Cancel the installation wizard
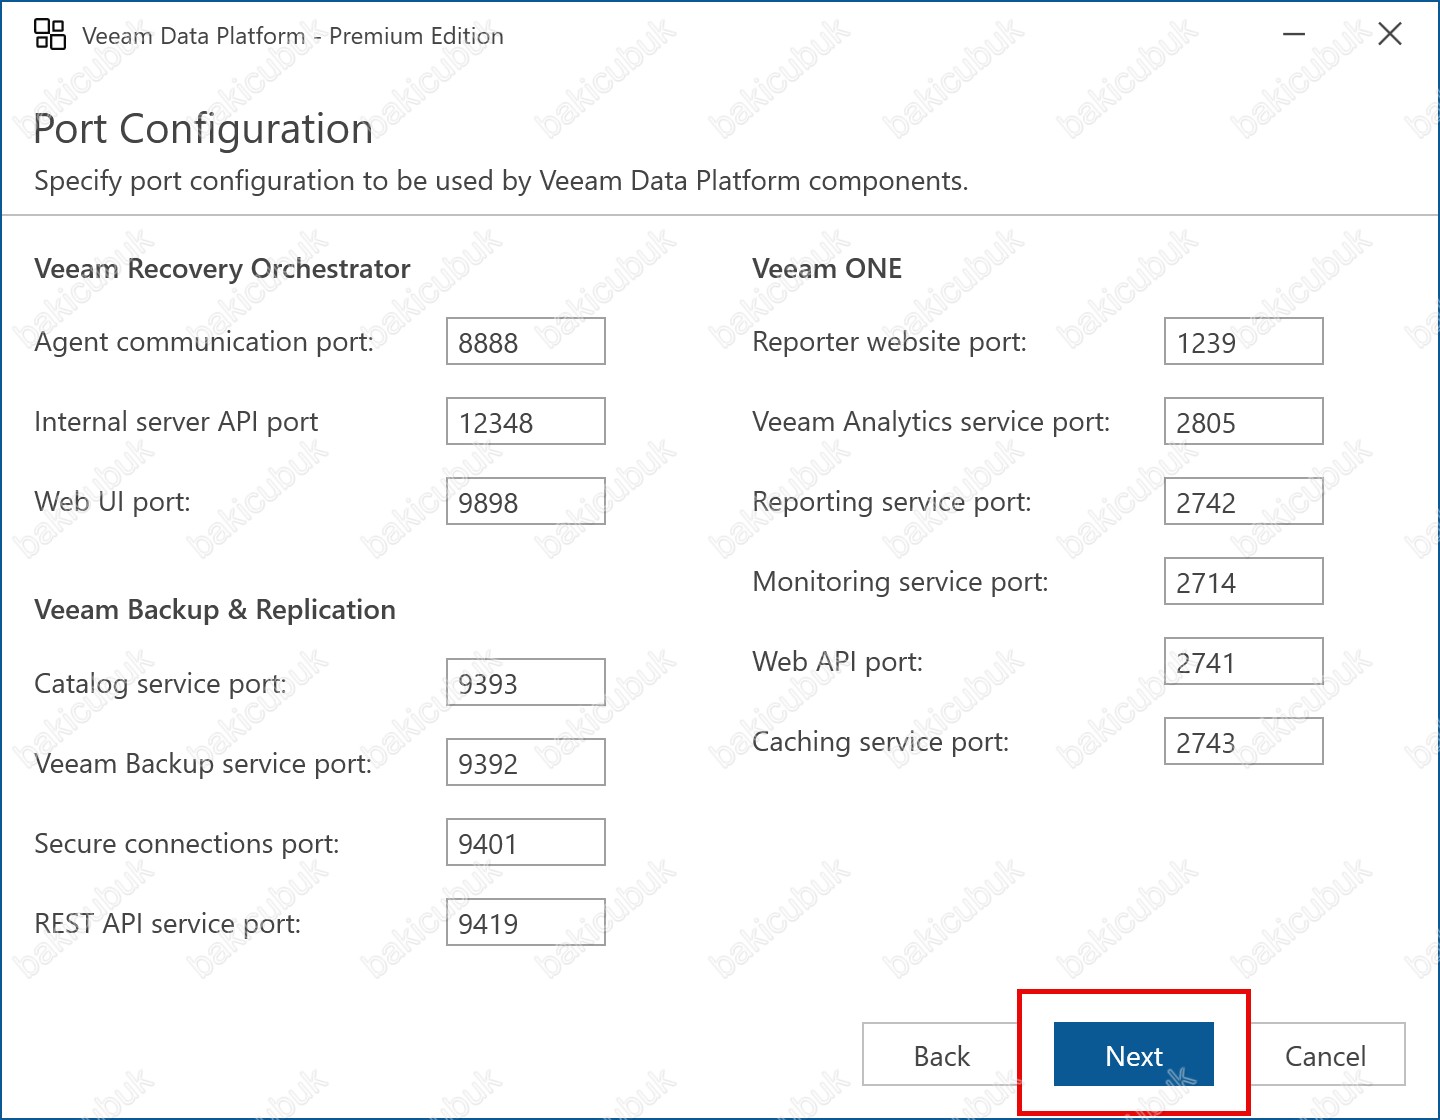1440x1120 pixels. (1325, 1055)
